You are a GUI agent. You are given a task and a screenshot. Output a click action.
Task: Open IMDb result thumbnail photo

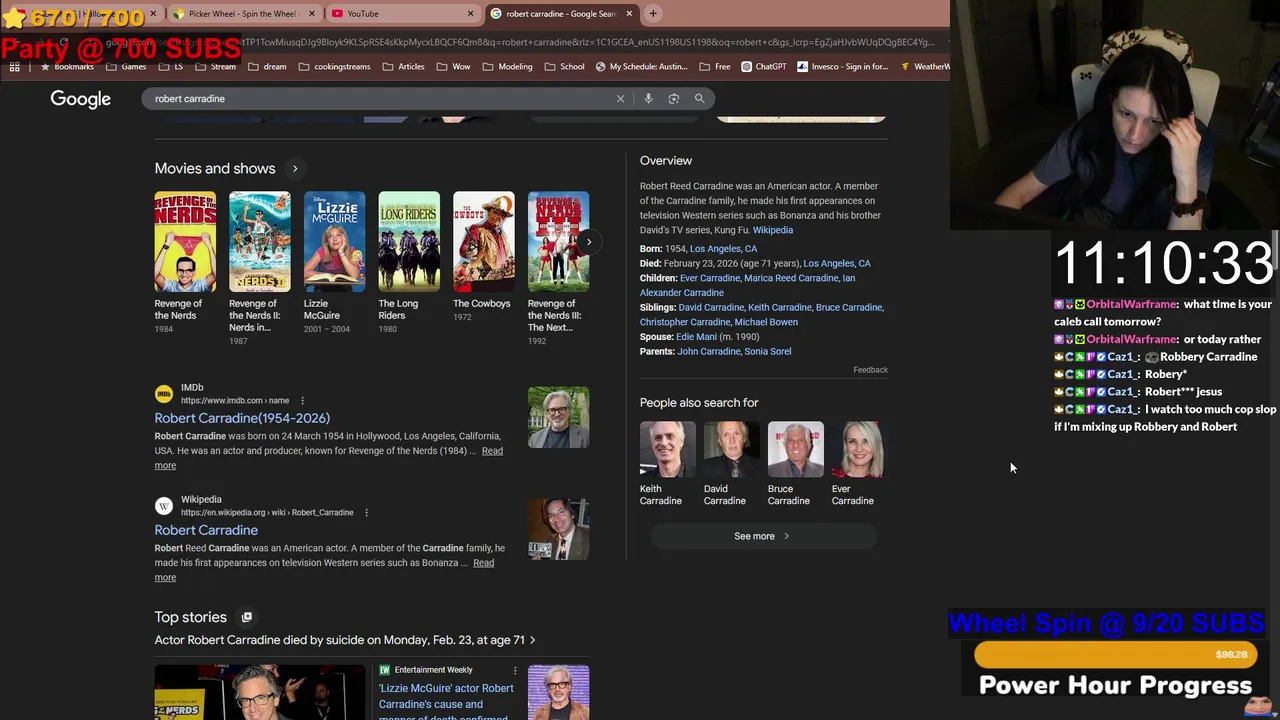pos(558,417)
